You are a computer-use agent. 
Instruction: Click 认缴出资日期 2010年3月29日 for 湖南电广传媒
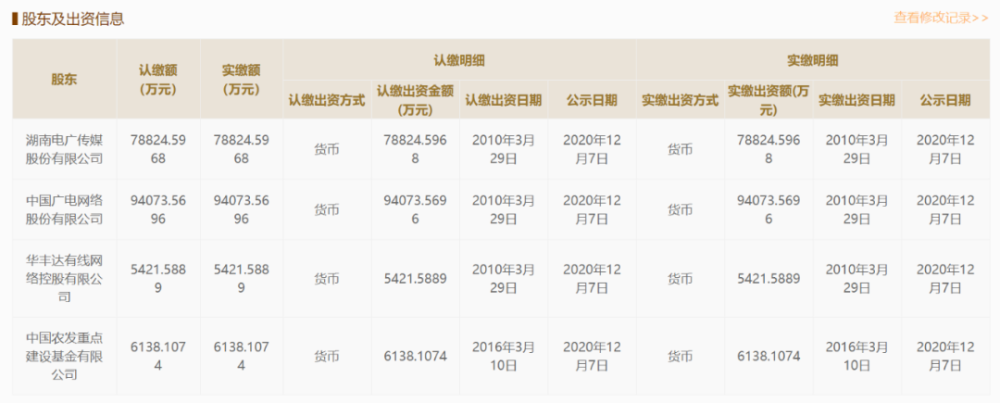503,149
